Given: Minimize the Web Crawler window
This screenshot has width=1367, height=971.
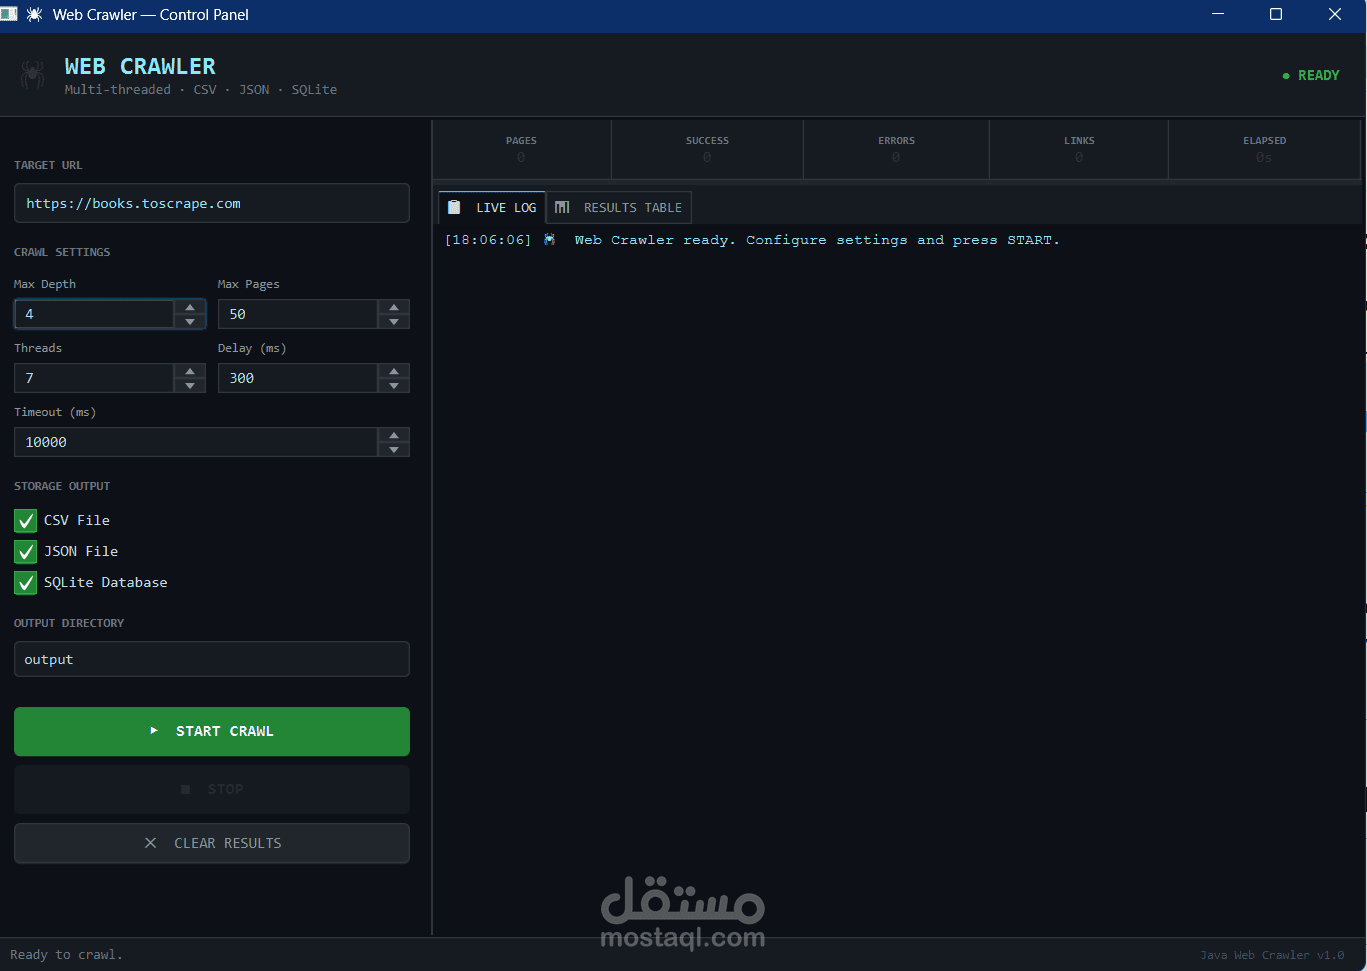Looking at the screenshot, I should click(1218, 14).
